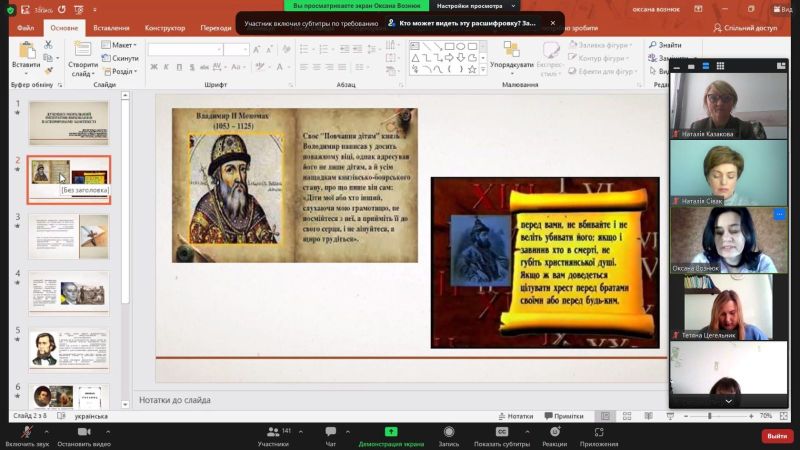800x450 pixels.
Task: Expand the Макет layout dropdown
Action: click(123, 45)
